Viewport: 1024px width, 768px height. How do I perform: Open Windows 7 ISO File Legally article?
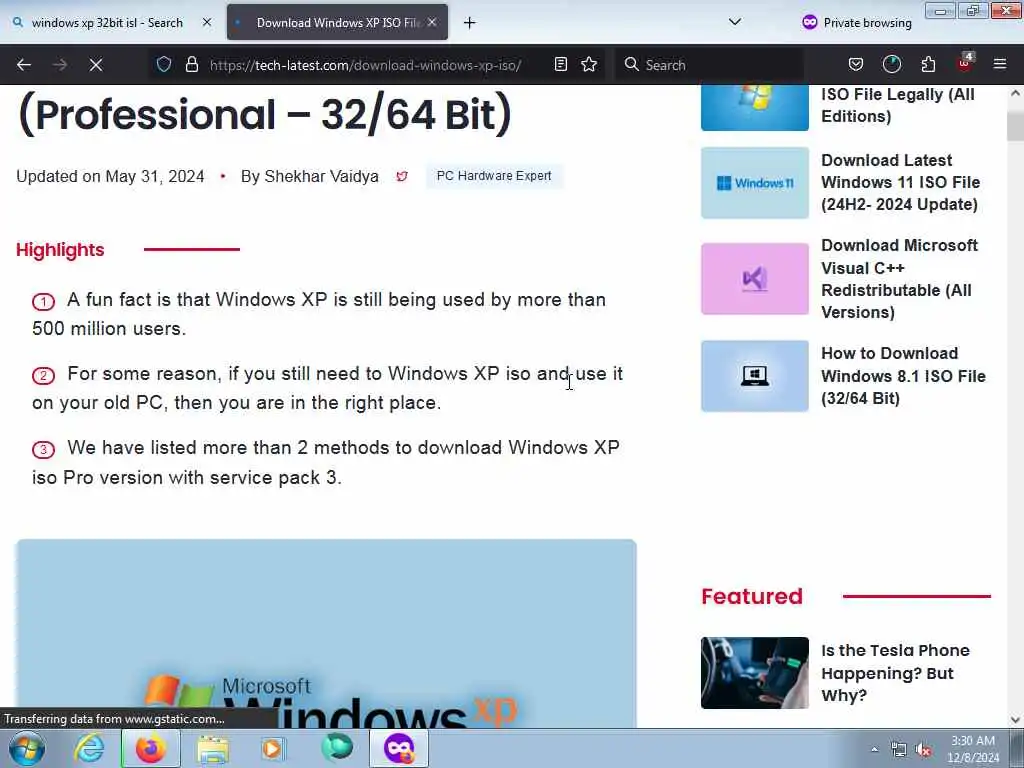897,105
